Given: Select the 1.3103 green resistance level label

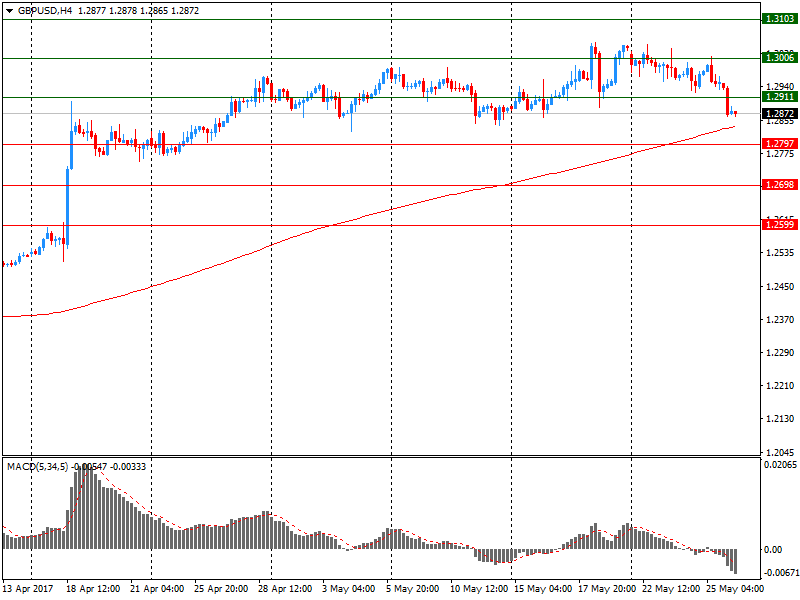Looking at the screenshot, I should (779, 19).
